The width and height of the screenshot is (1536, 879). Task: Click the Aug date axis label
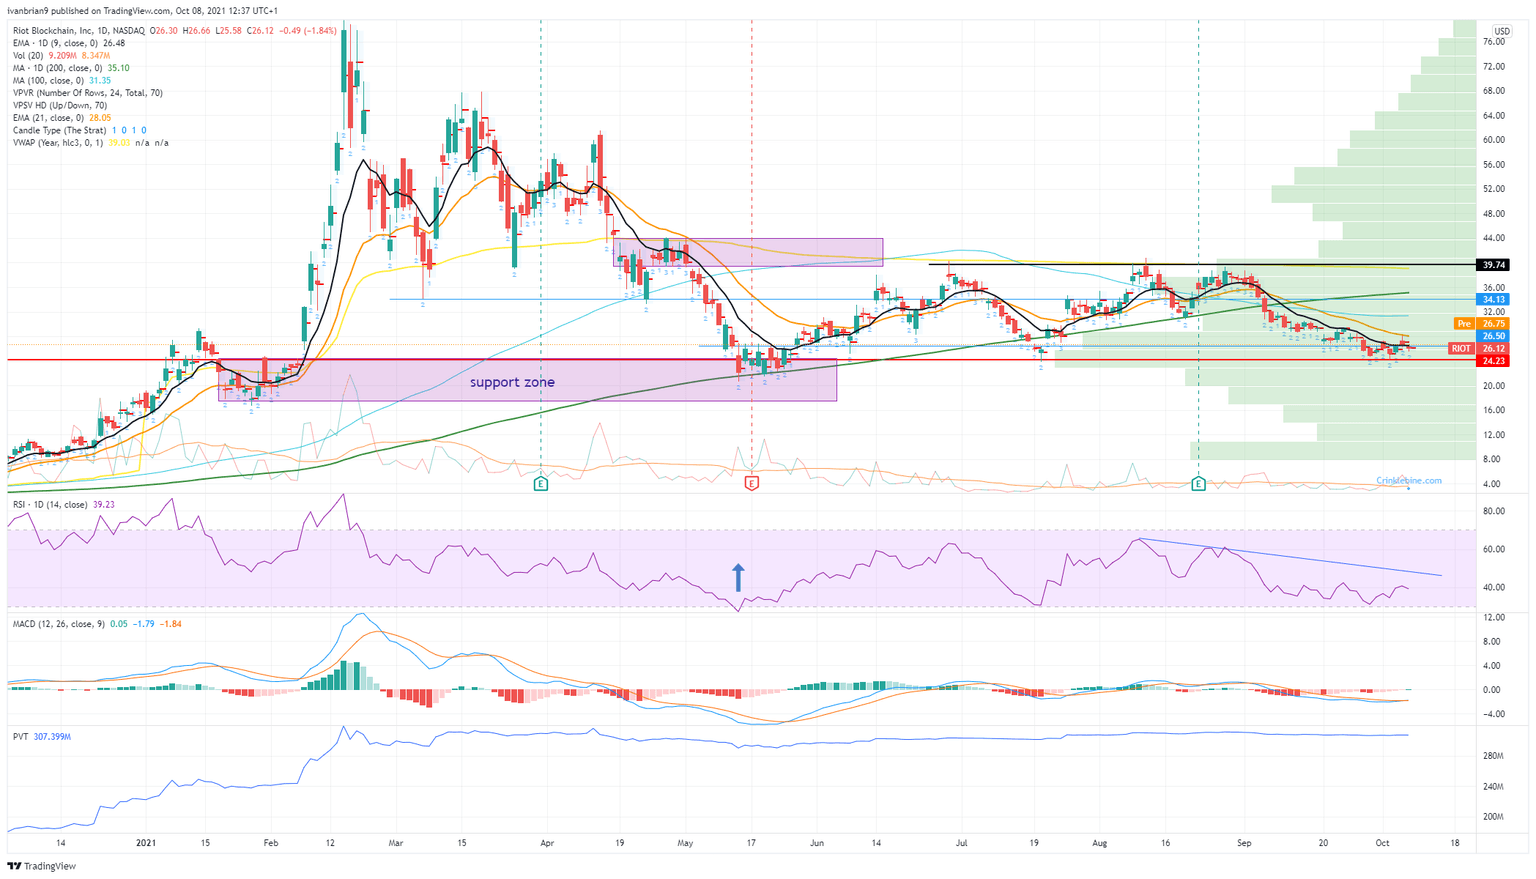pos(1100,843)
